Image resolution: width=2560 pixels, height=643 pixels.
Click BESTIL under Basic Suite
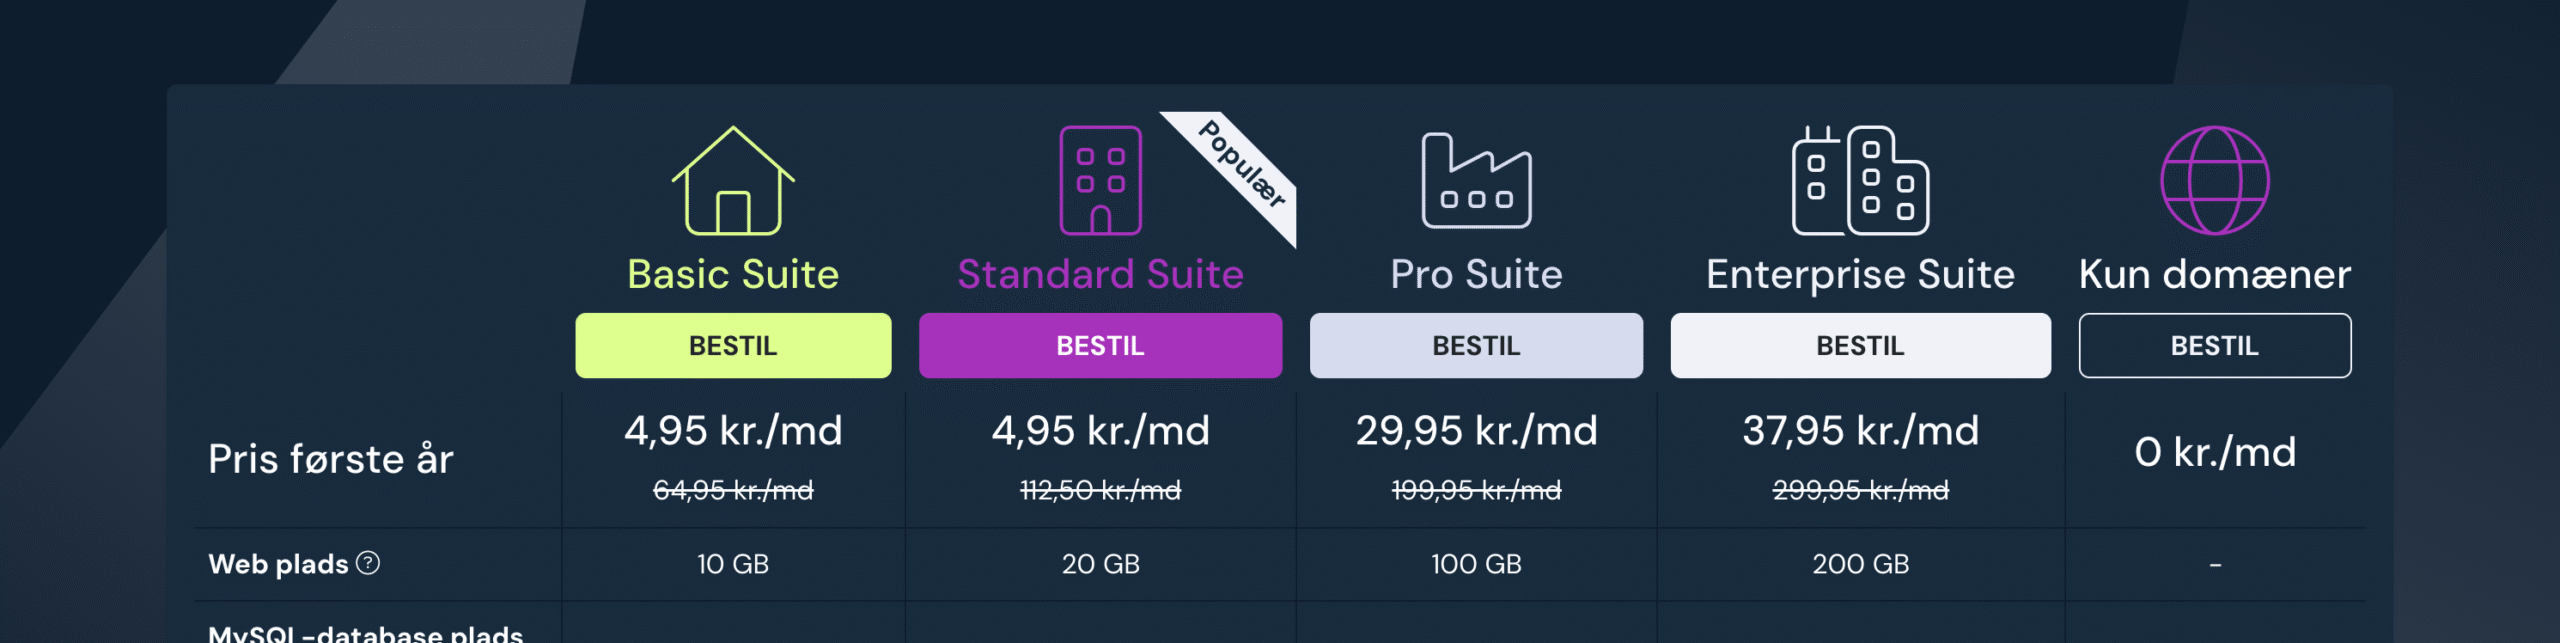(733, 345)
